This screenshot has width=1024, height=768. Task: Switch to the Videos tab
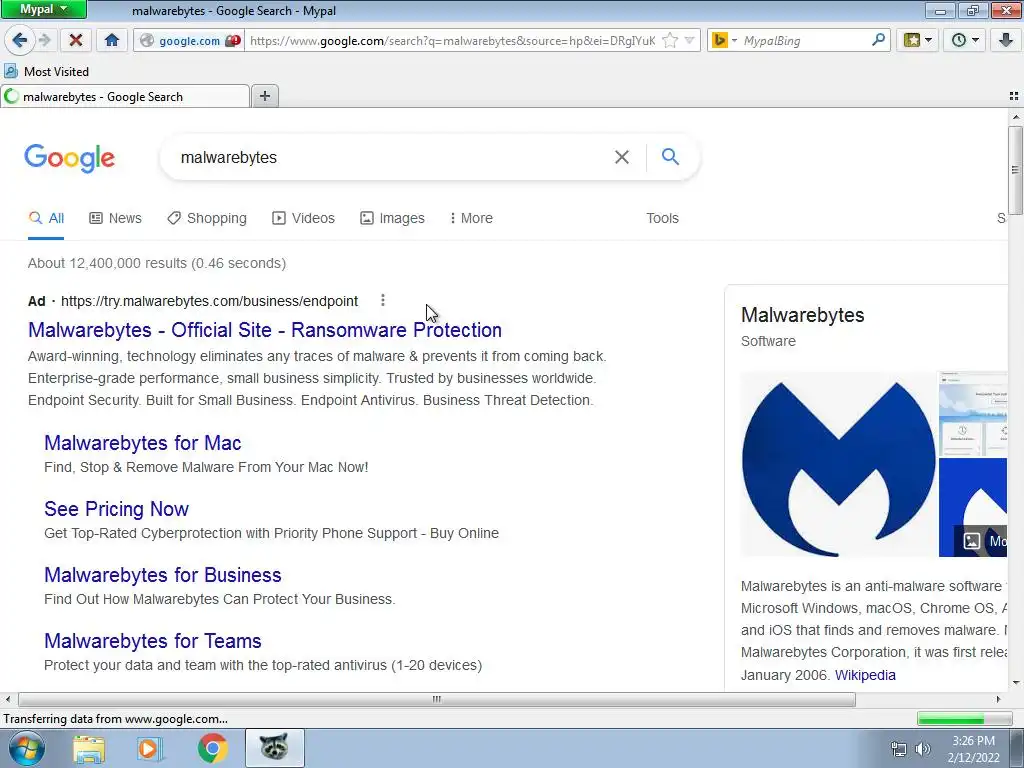303,218
